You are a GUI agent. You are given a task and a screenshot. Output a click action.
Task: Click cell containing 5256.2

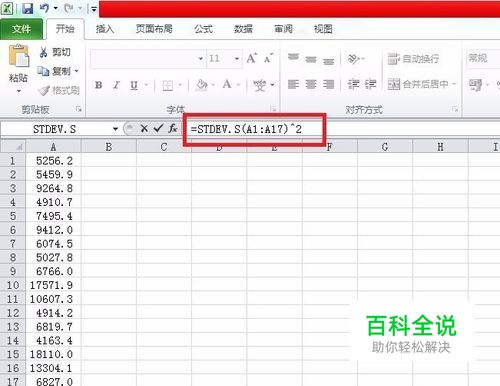(53, 161)
